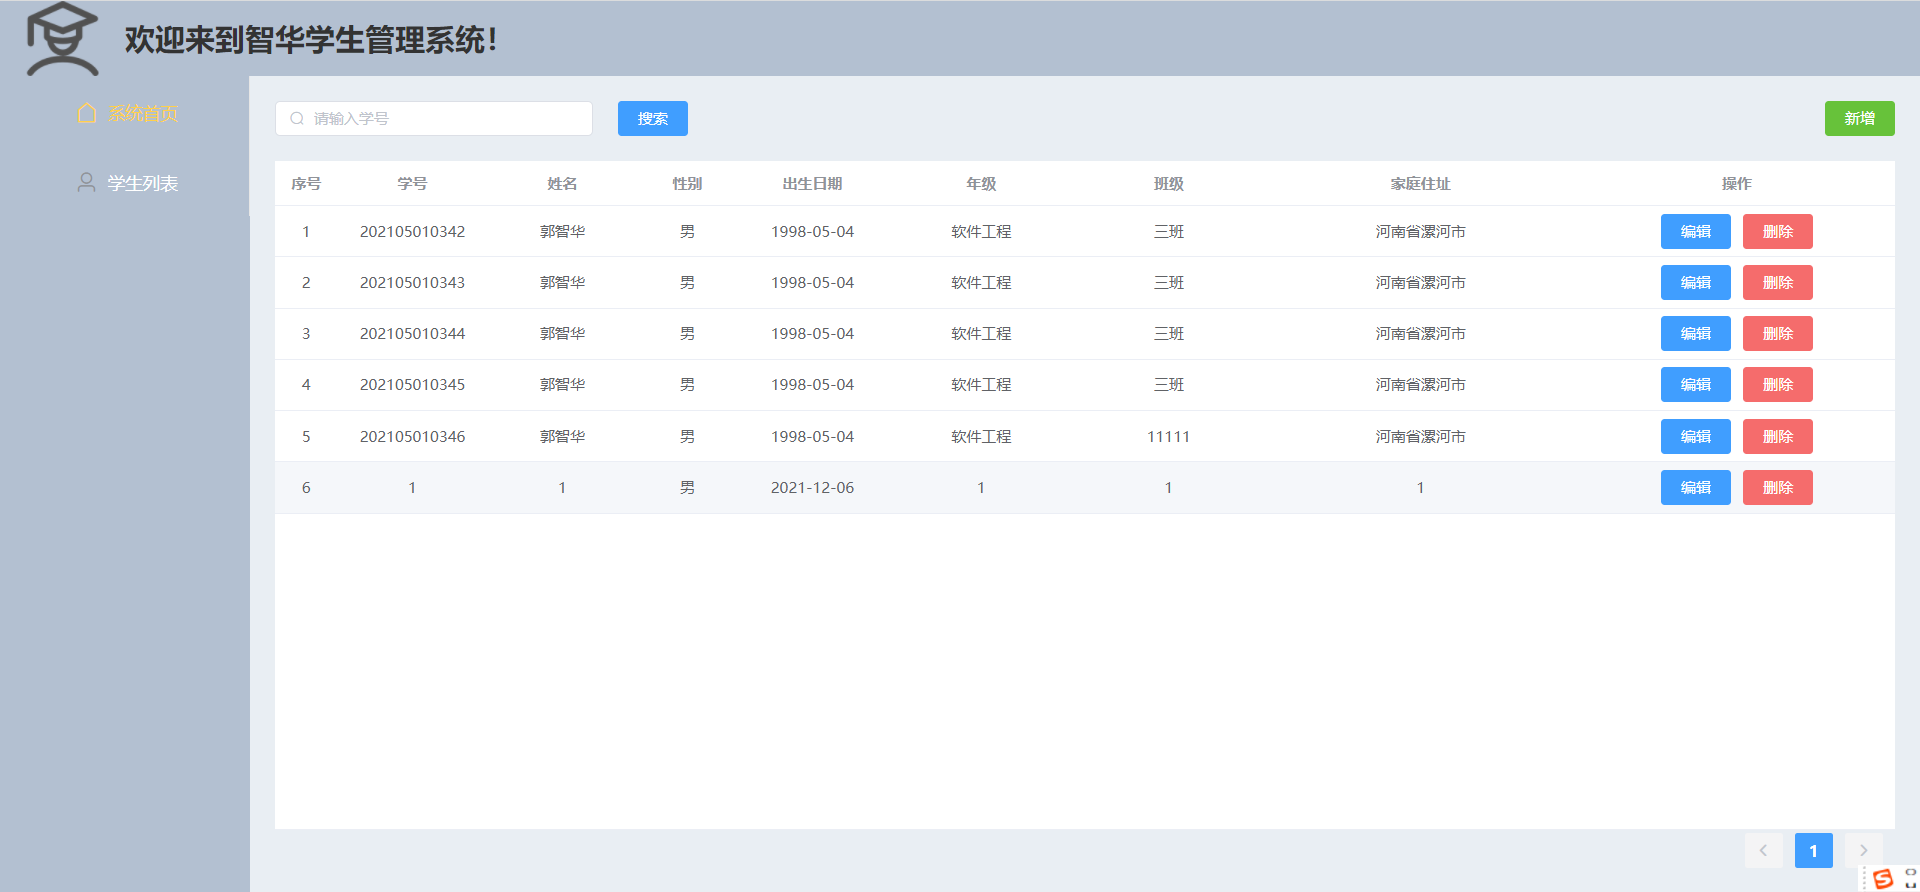Image resolution: width=1920 pixels, height=892 pixels.
Task: Click student number 202105010343 cell
Action: [x=412, y=282]
